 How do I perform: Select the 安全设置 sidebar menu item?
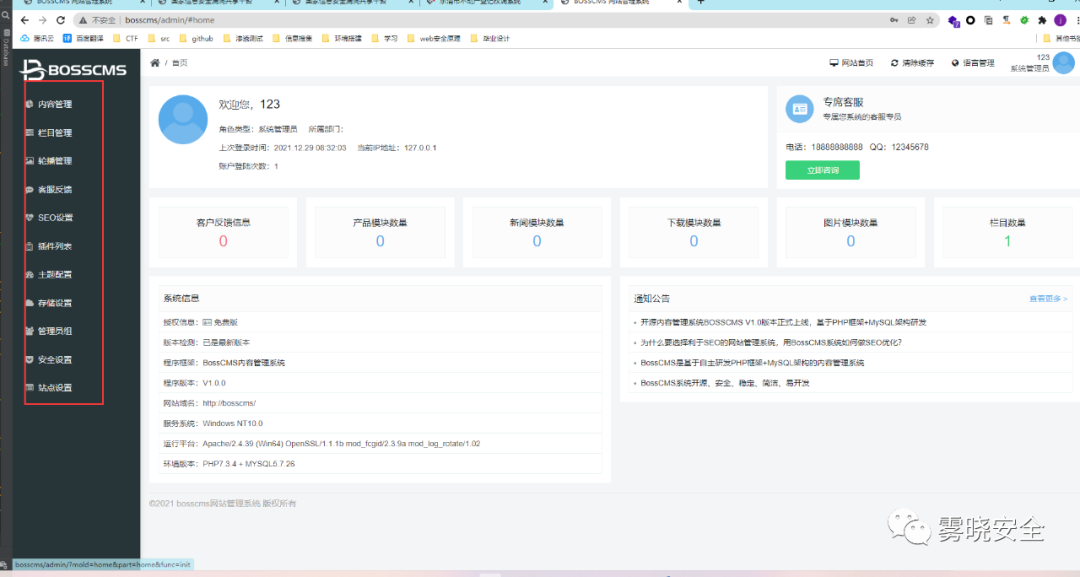pos(49,359)
